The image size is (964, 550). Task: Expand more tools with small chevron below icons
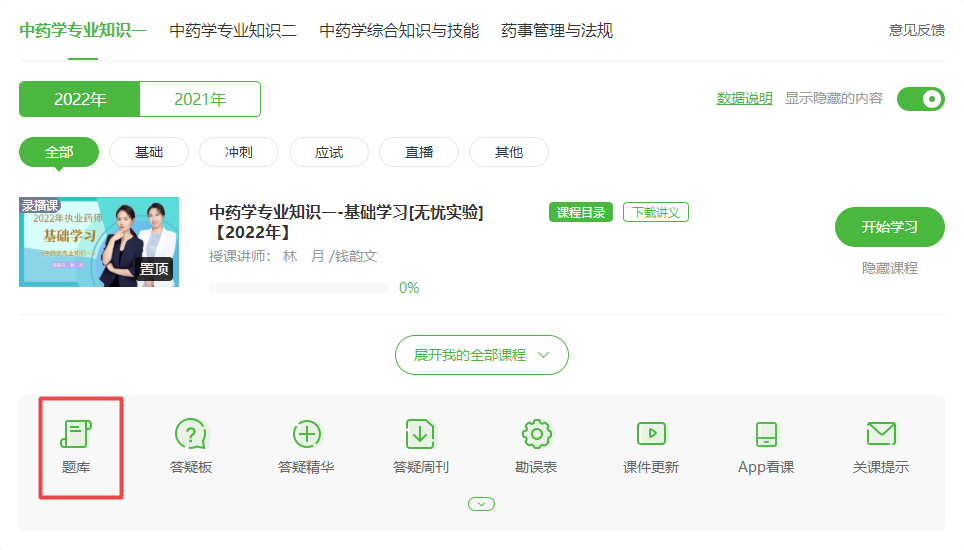pos(482,504)
